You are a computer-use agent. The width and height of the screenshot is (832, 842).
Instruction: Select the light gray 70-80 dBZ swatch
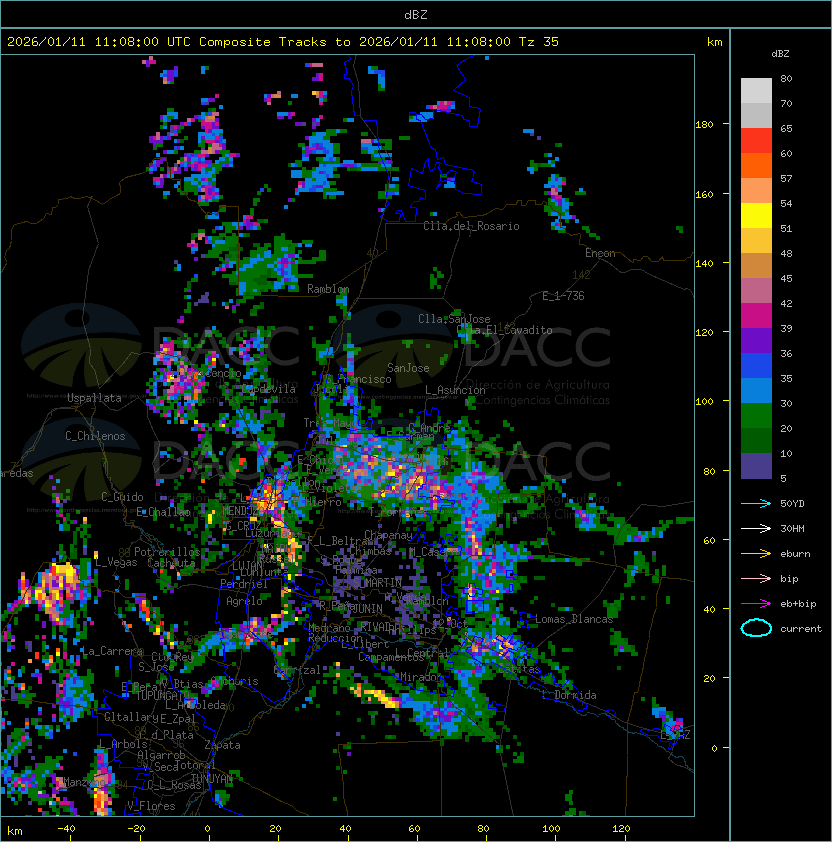[756, 91]
